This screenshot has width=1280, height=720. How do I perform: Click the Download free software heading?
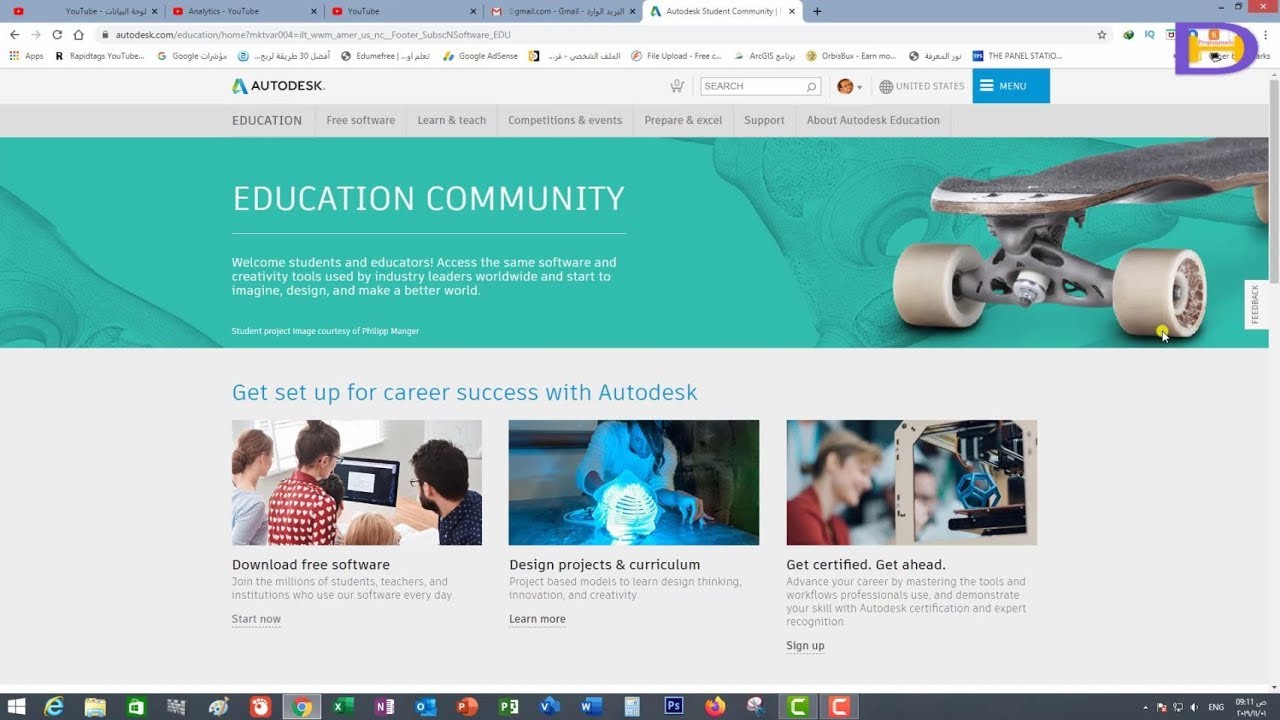coord(311,565)
